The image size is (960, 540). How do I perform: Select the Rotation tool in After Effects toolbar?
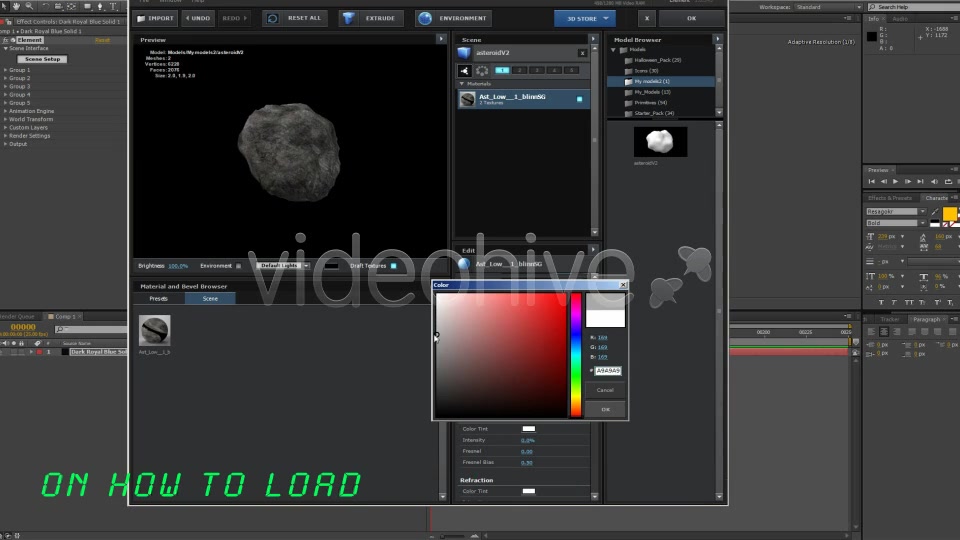point(45,6)
